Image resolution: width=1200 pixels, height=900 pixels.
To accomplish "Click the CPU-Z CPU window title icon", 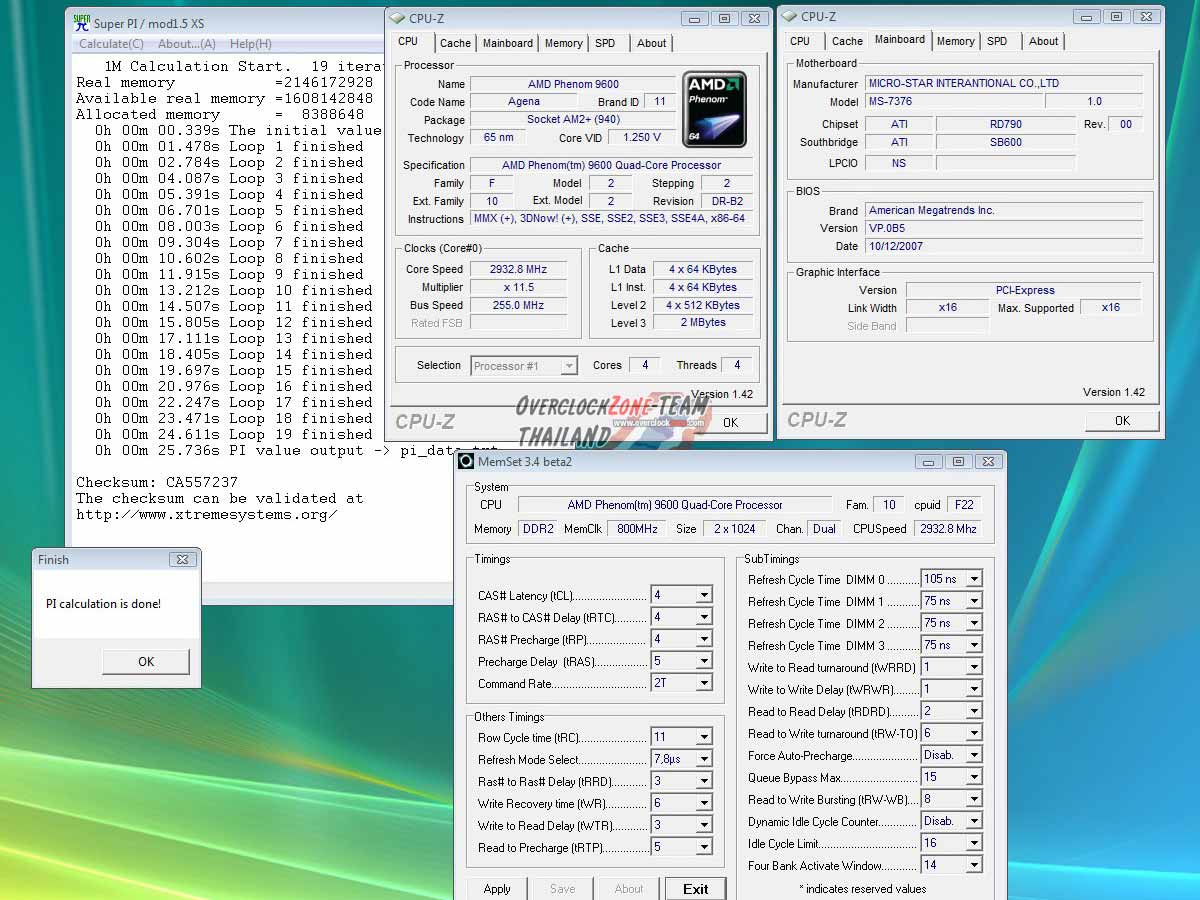I will [x=397, y=18].
